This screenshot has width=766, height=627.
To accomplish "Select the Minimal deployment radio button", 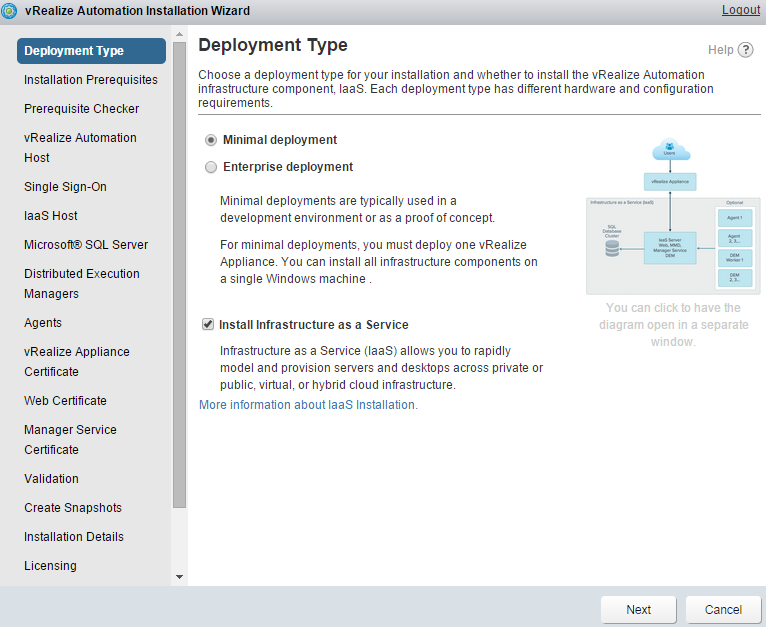I will 211,141.
